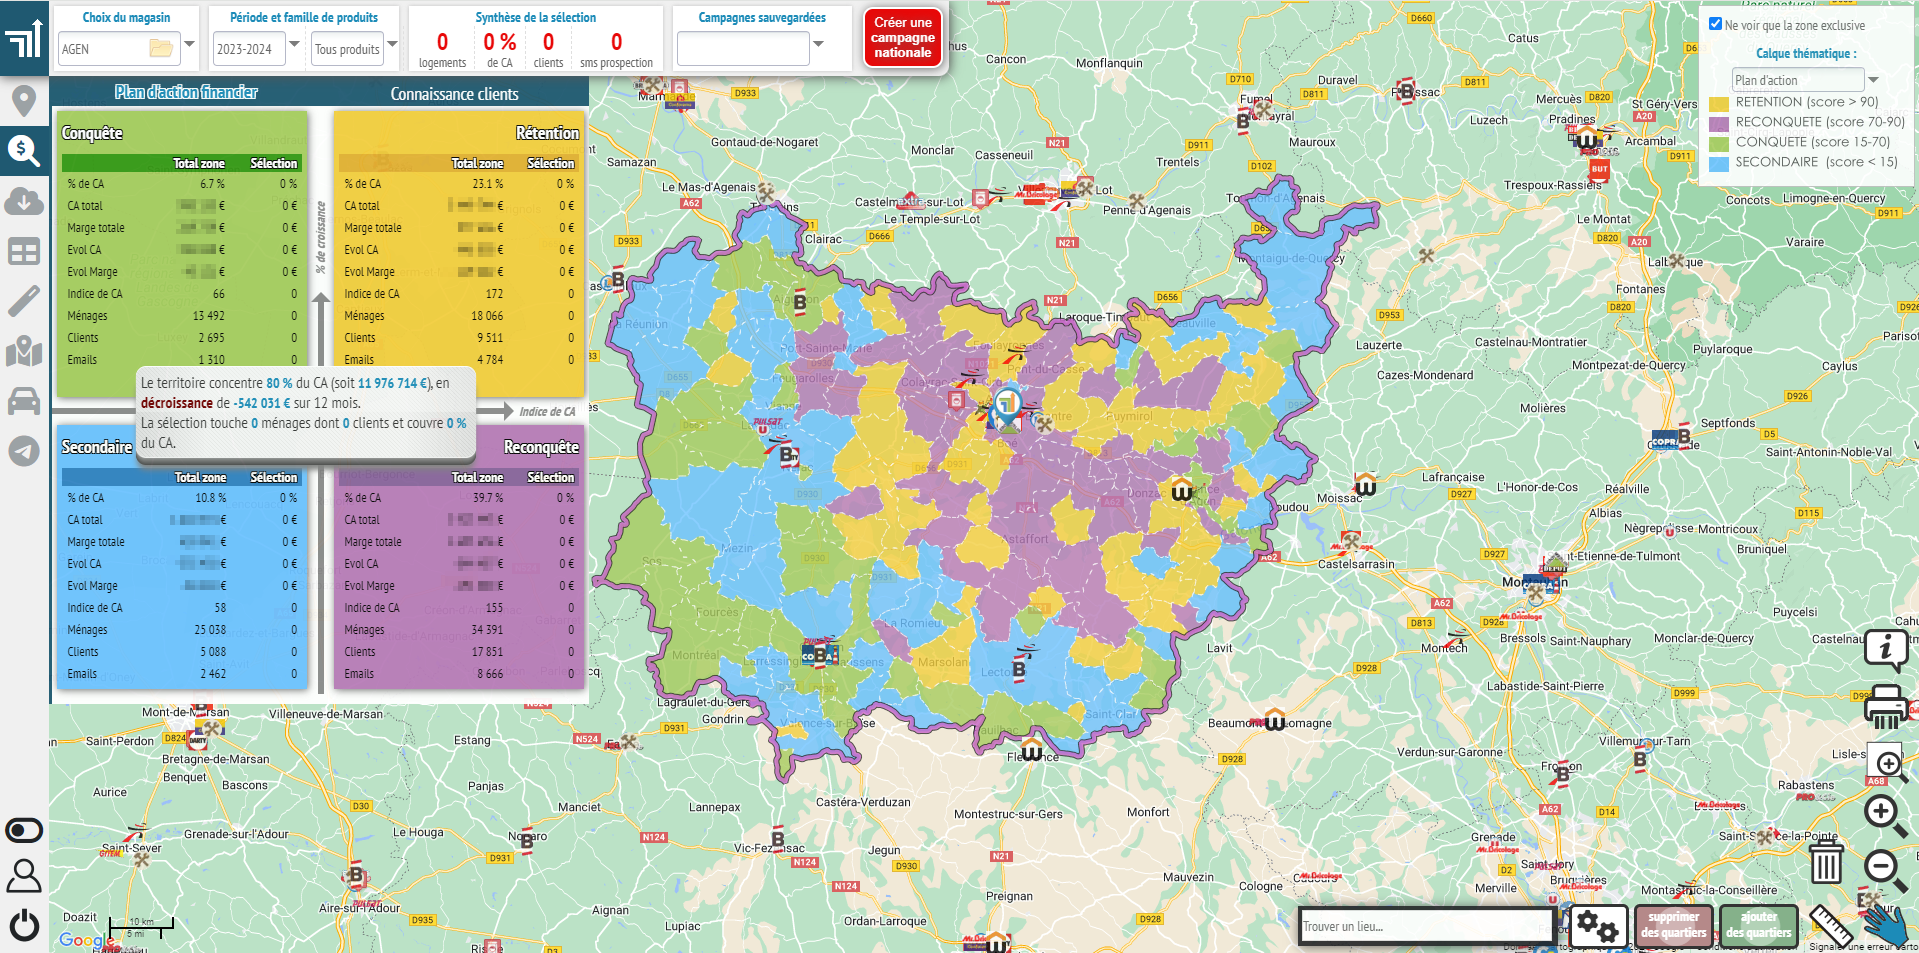Screen dimensions: 1919x953
Task: Click the 'ajouter des quartiers' button
Action: click(x=1757, y=926)
